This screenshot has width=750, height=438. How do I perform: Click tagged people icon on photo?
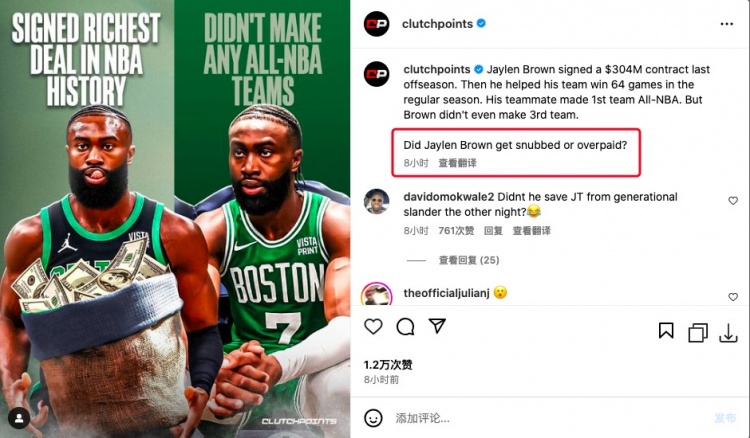pos(19,418)
